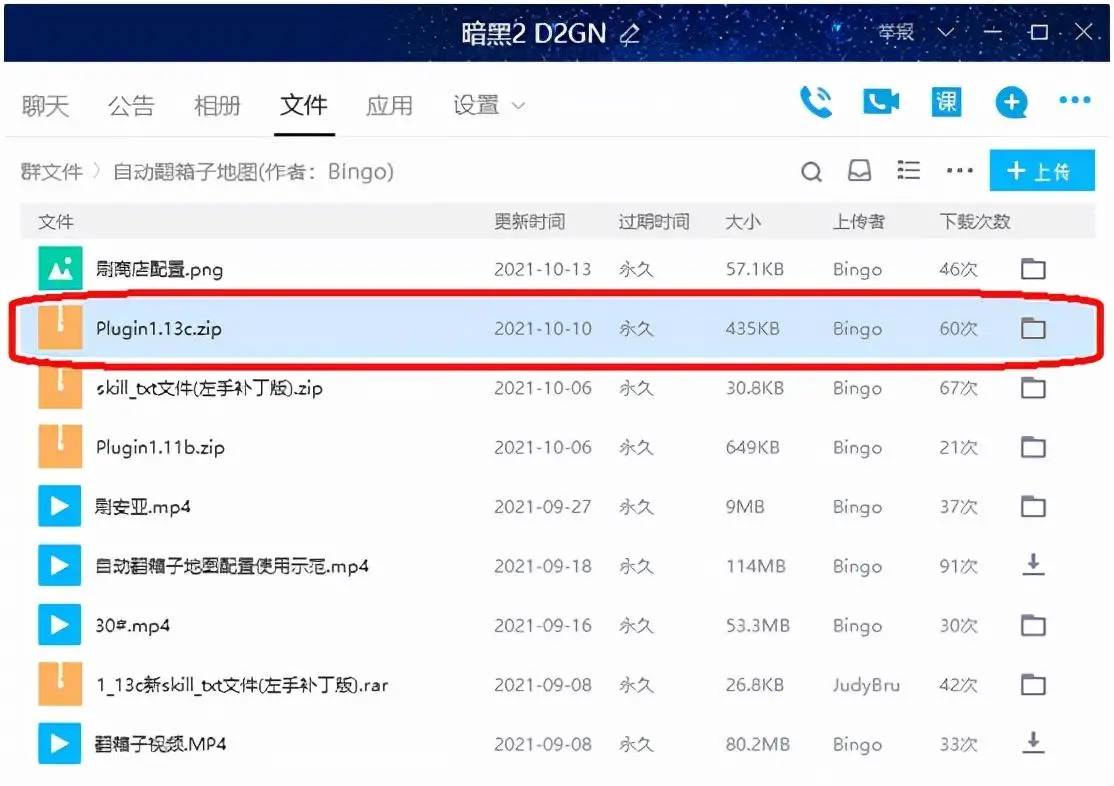
Task: Open search in the group files panel
Action: (811, 172)
